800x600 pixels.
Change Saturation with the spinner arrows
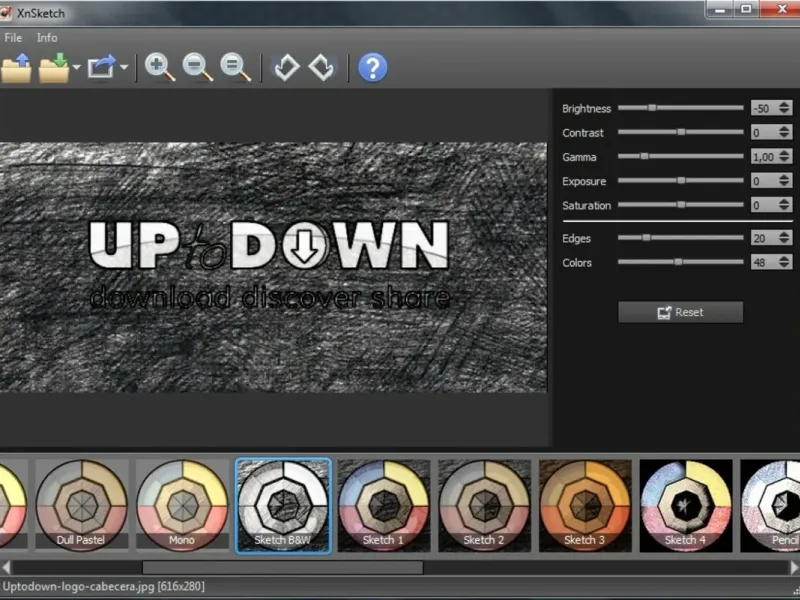(785, 205)
